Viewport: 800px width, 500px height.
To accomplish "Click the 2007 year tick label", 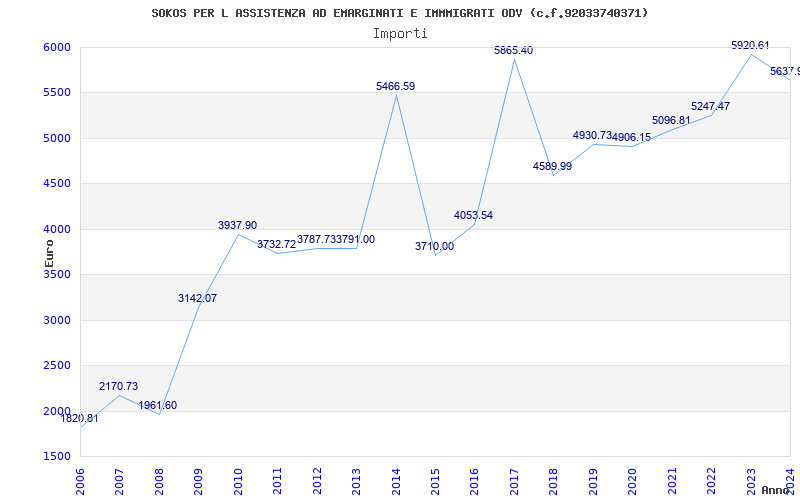I will tap(119, 481).
